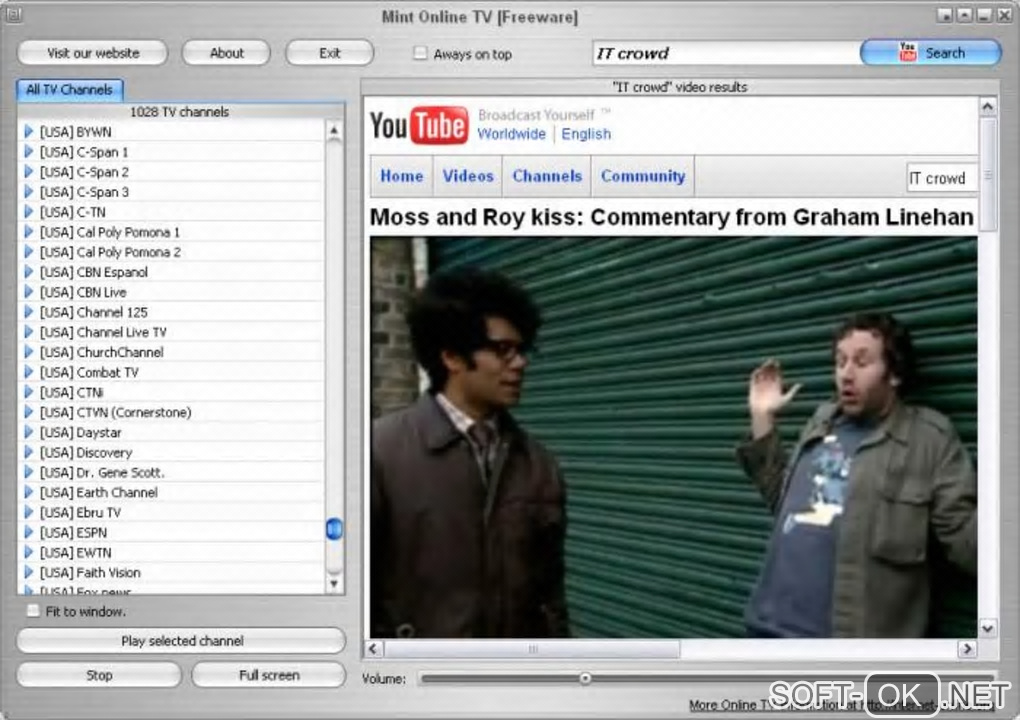The width and height of the screenshot is (1020, 720).
Task: Switch to the All TV Channels tab
Action: tap(70, 90)
